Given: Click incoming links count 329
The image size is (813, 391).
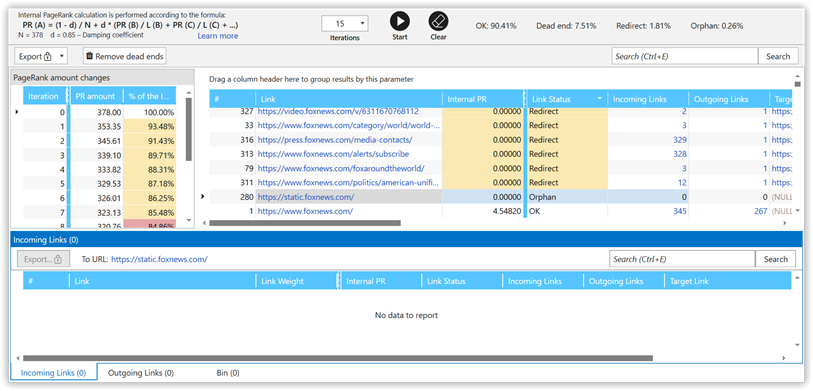Looking at the screenshot, I should tap(680, 139).
